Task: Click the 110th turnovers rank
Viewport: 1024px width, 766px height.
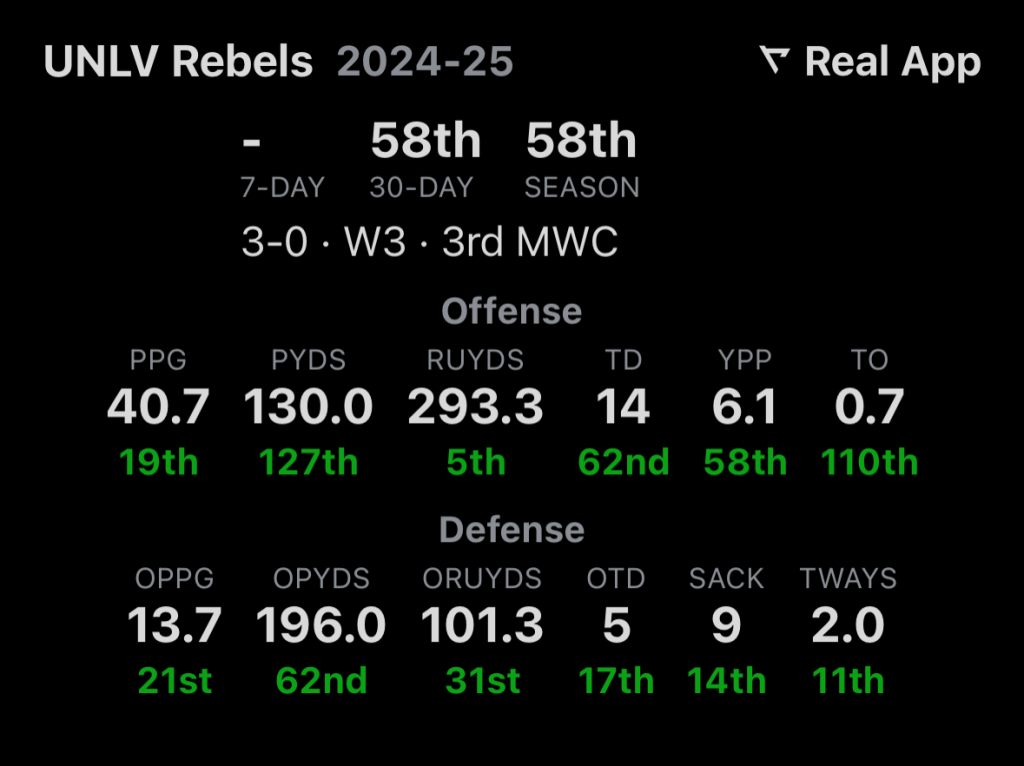Action: click(869, 463)
